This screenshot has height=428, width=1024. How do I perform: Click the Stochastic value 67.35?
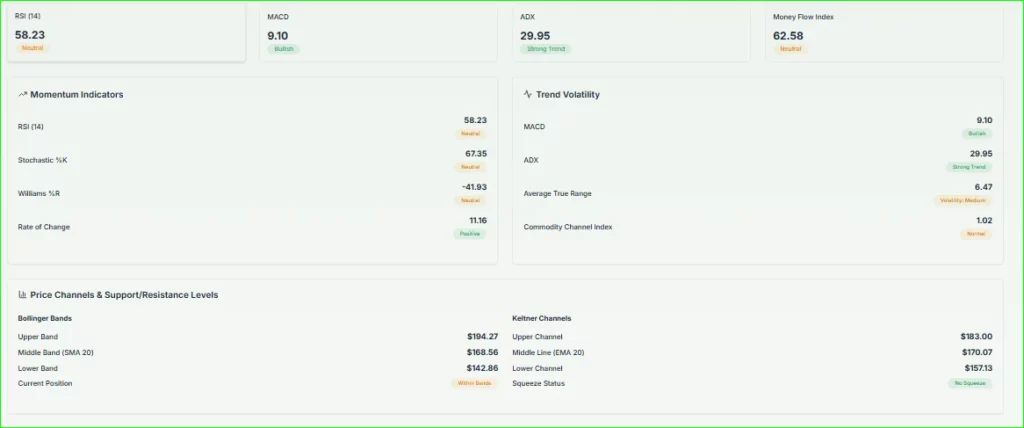coord(475,154)
